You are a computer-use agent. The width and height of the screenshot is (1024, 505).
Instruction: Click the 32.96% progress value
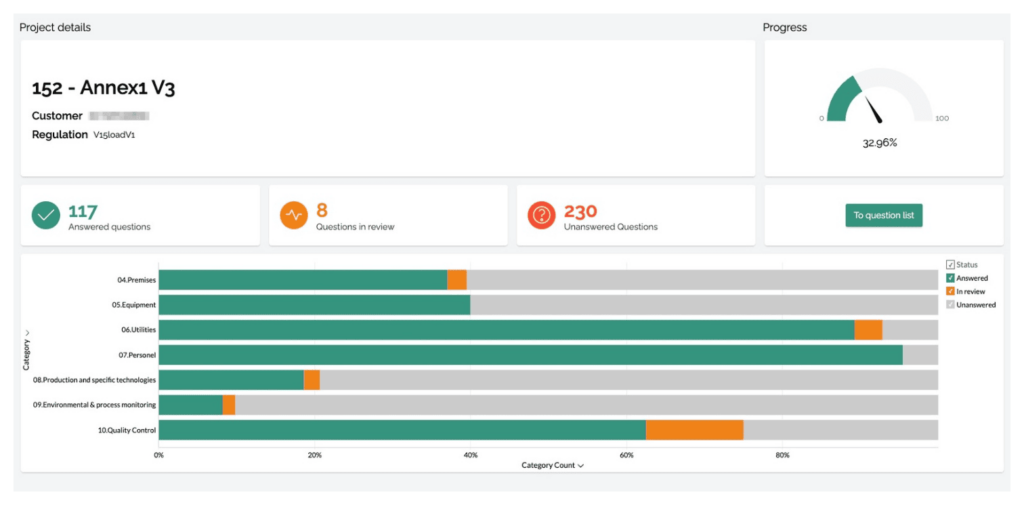pos(880,142)
